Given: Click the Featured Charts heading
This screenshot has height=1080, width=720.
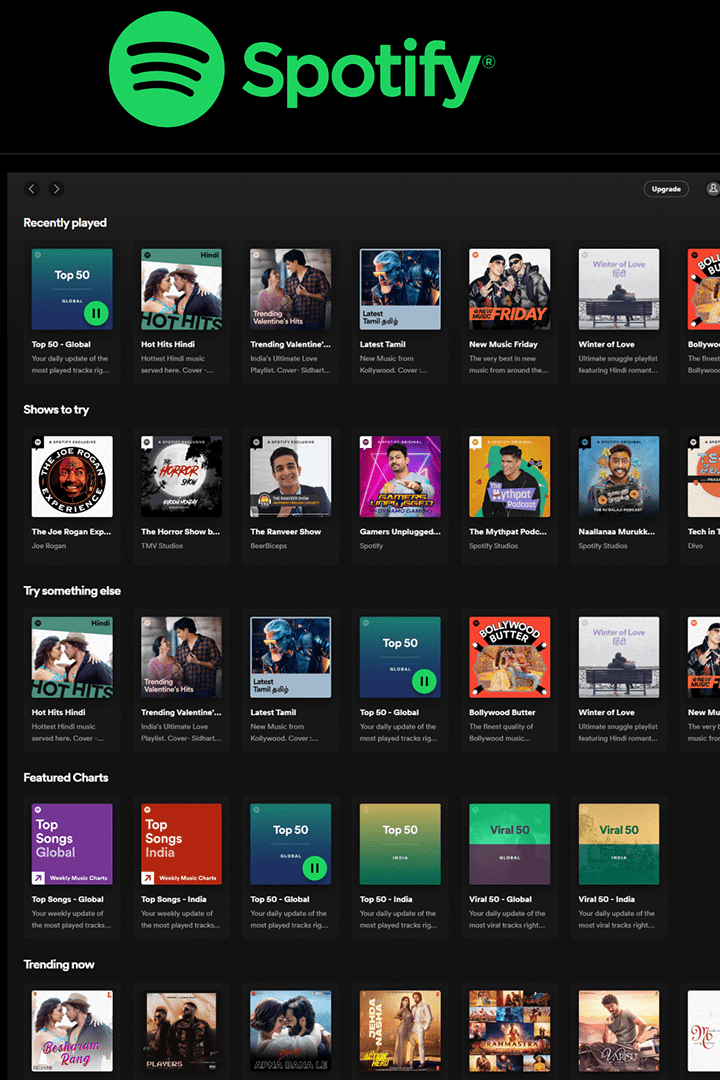Looking at the screenshot, I should (x=65, y=778).
